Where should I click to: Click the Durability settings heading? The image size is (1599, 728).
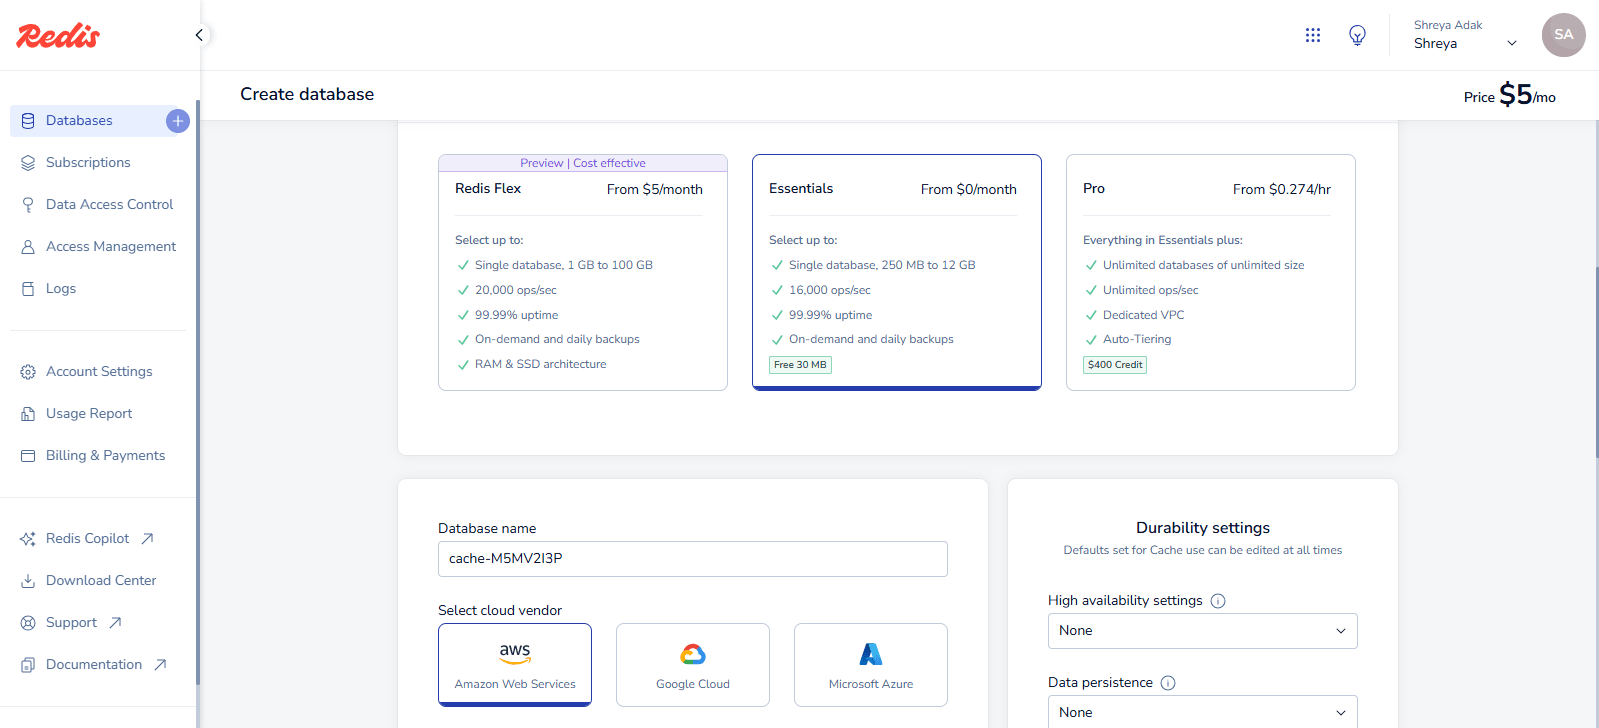point(1203,528)
